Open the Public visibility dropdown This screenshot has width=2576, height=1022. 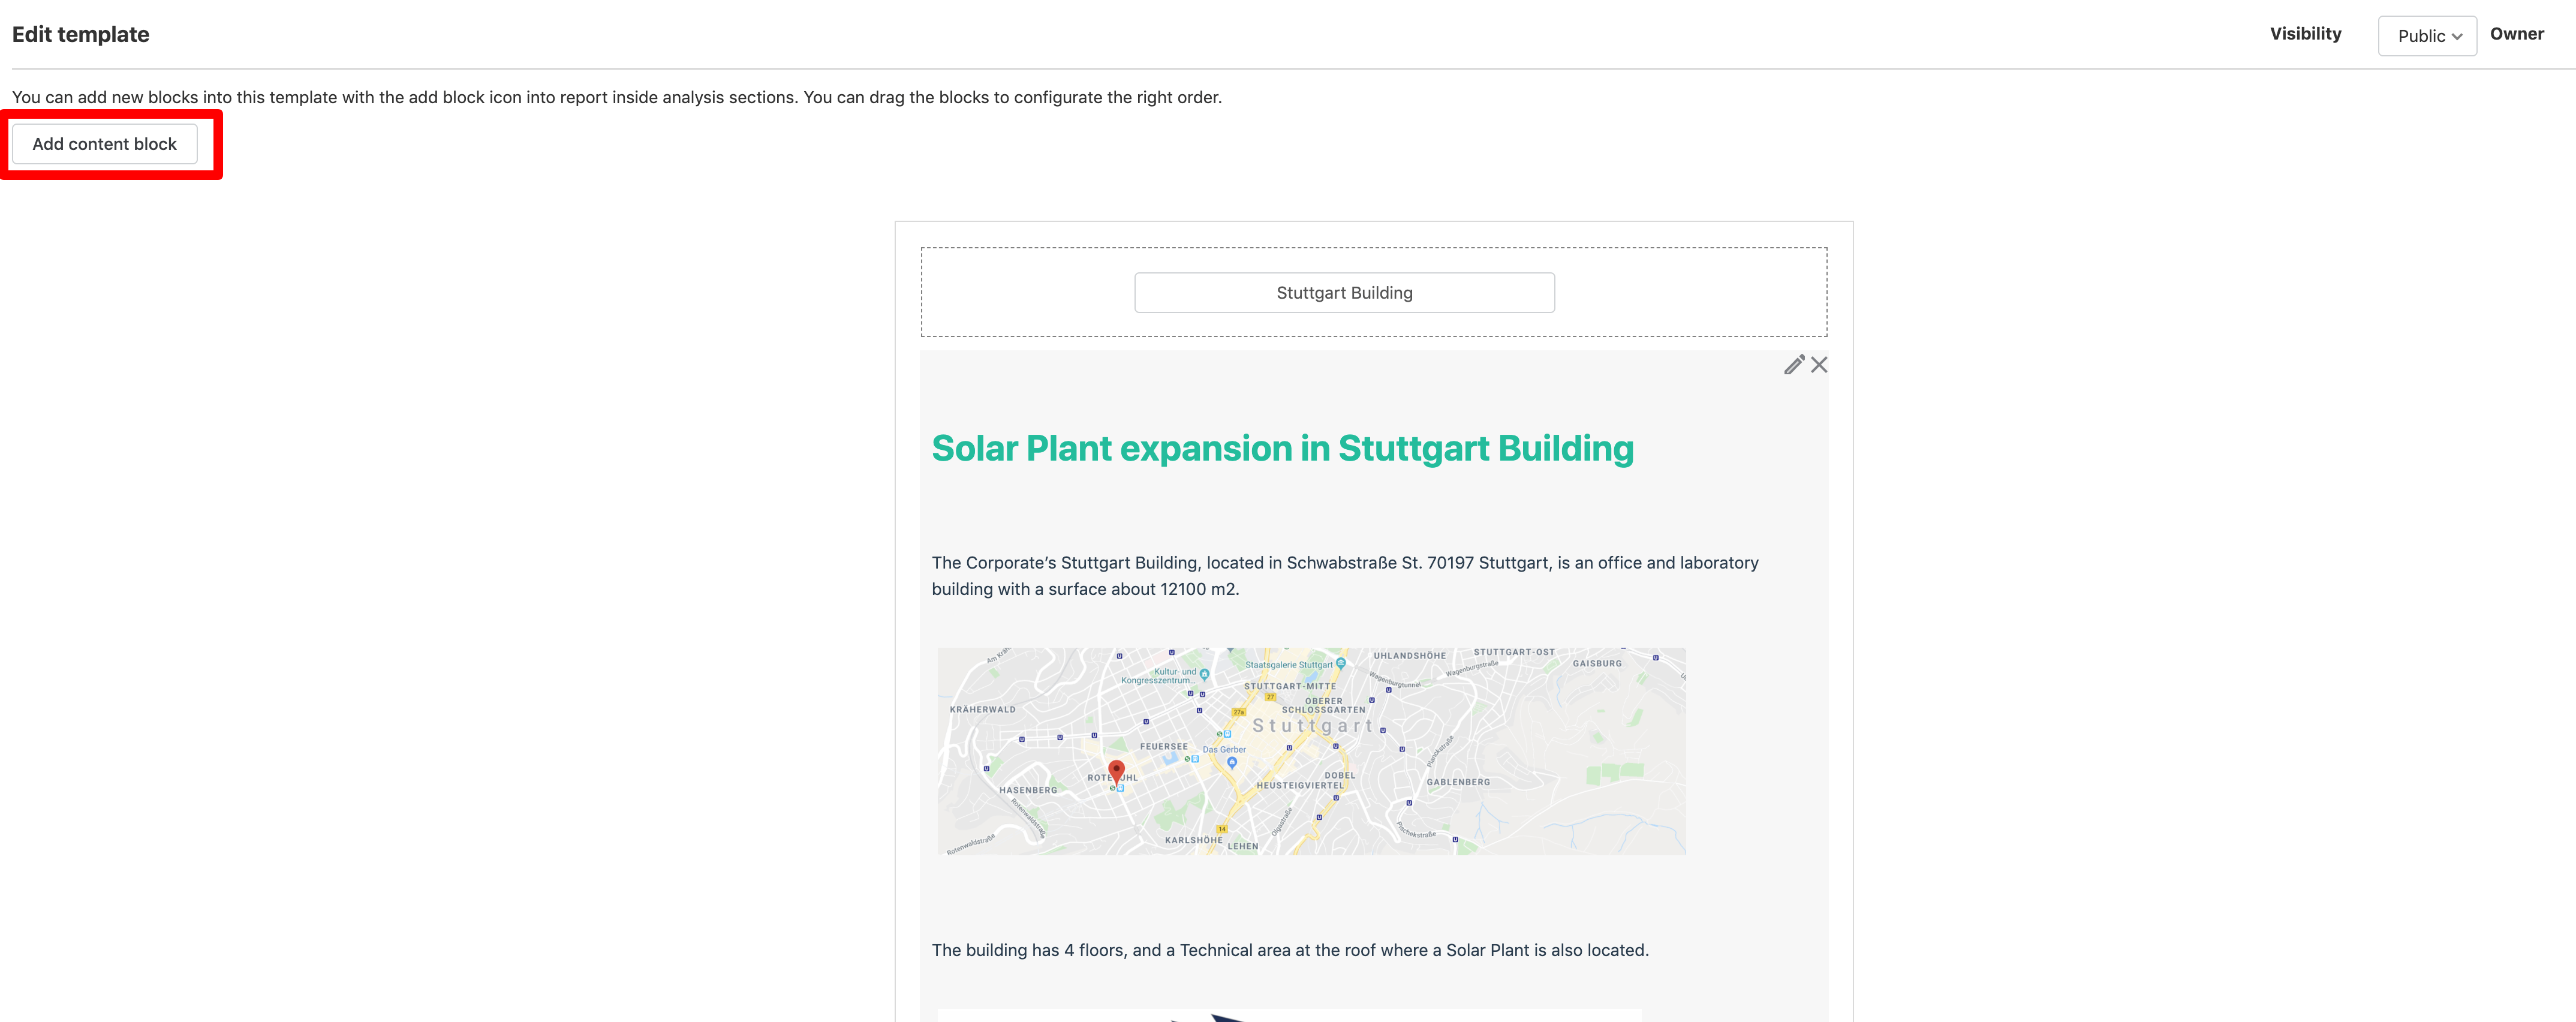click(2427, 36)
